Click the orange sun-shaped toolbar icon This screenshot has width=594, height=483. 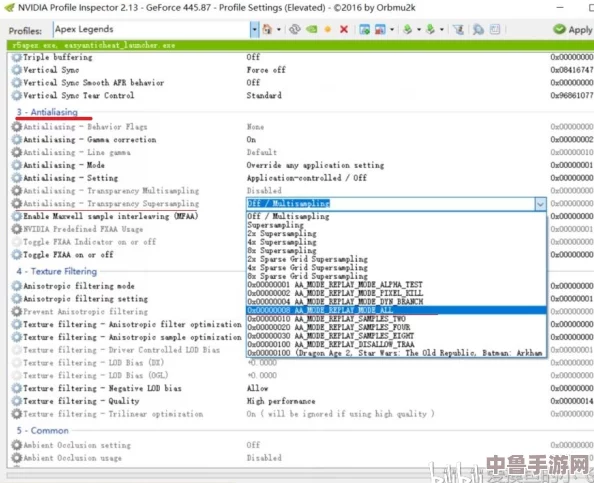point(328,30)
